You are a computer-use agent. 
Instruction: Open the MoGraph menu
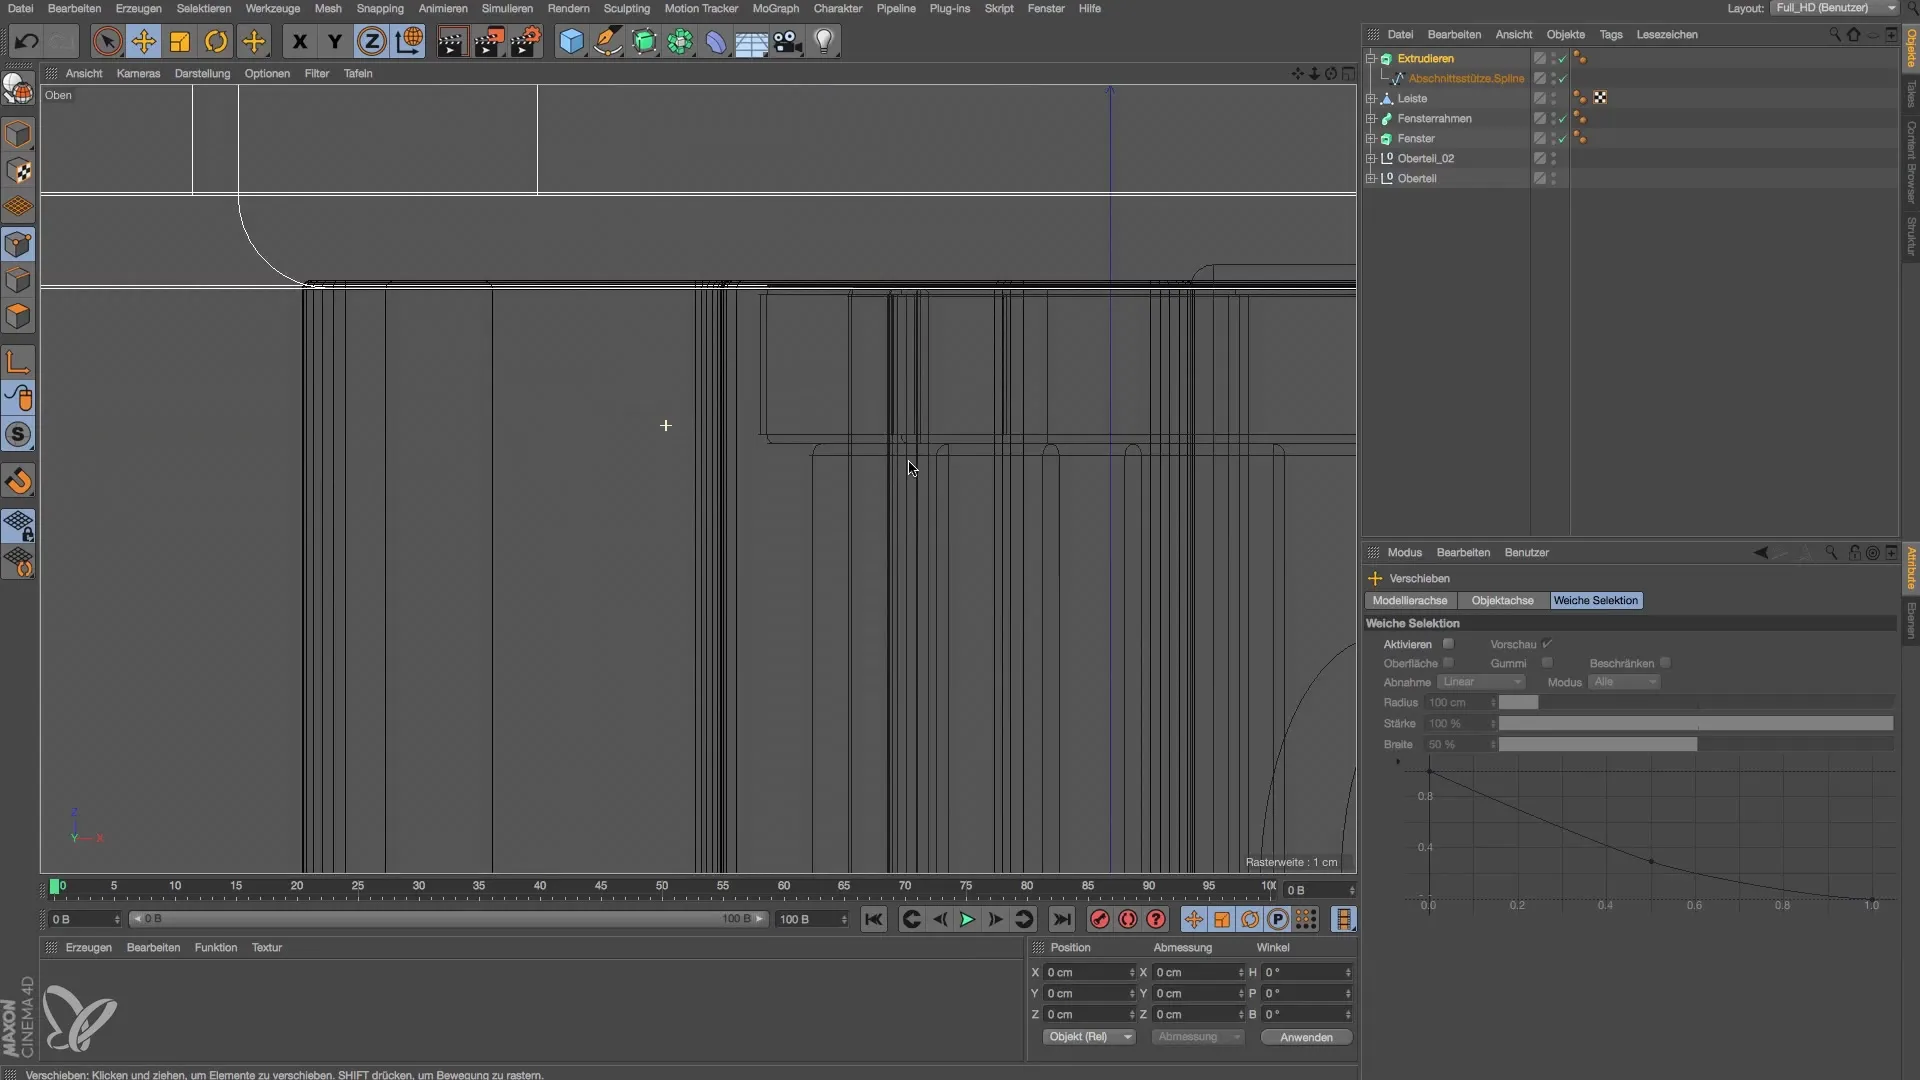(x=776, y=8)
